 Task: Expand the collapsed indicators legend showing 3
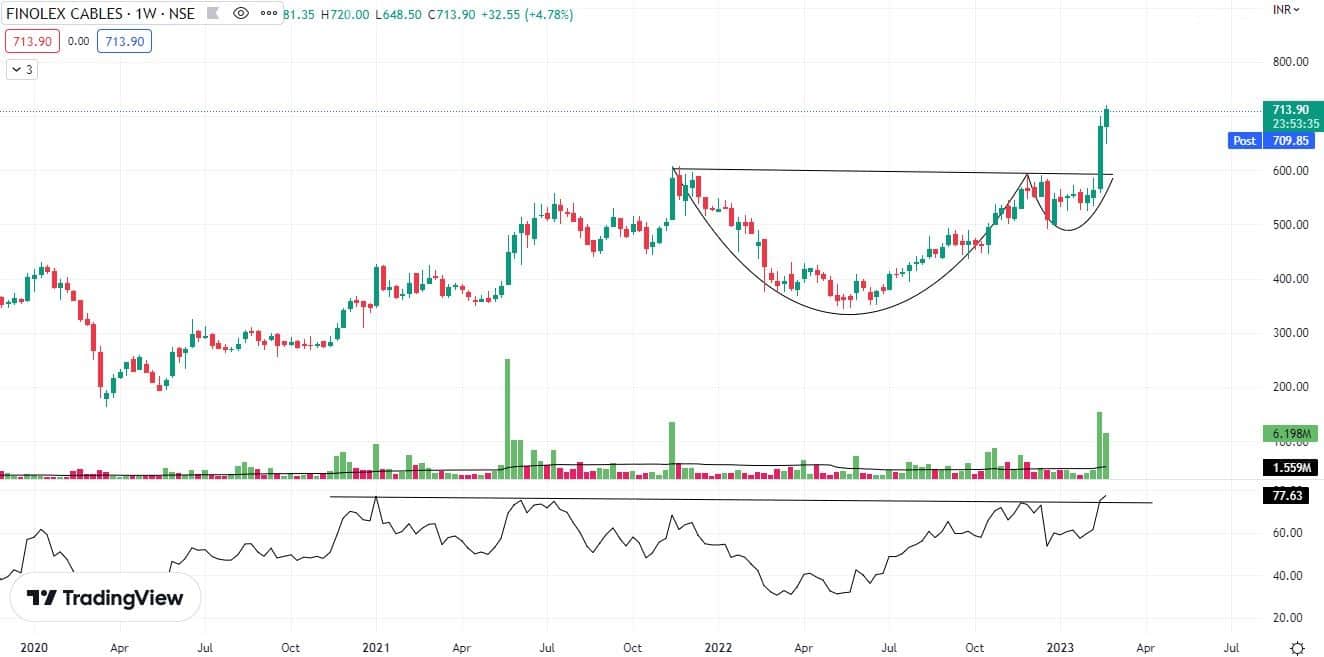pos(23,69)
